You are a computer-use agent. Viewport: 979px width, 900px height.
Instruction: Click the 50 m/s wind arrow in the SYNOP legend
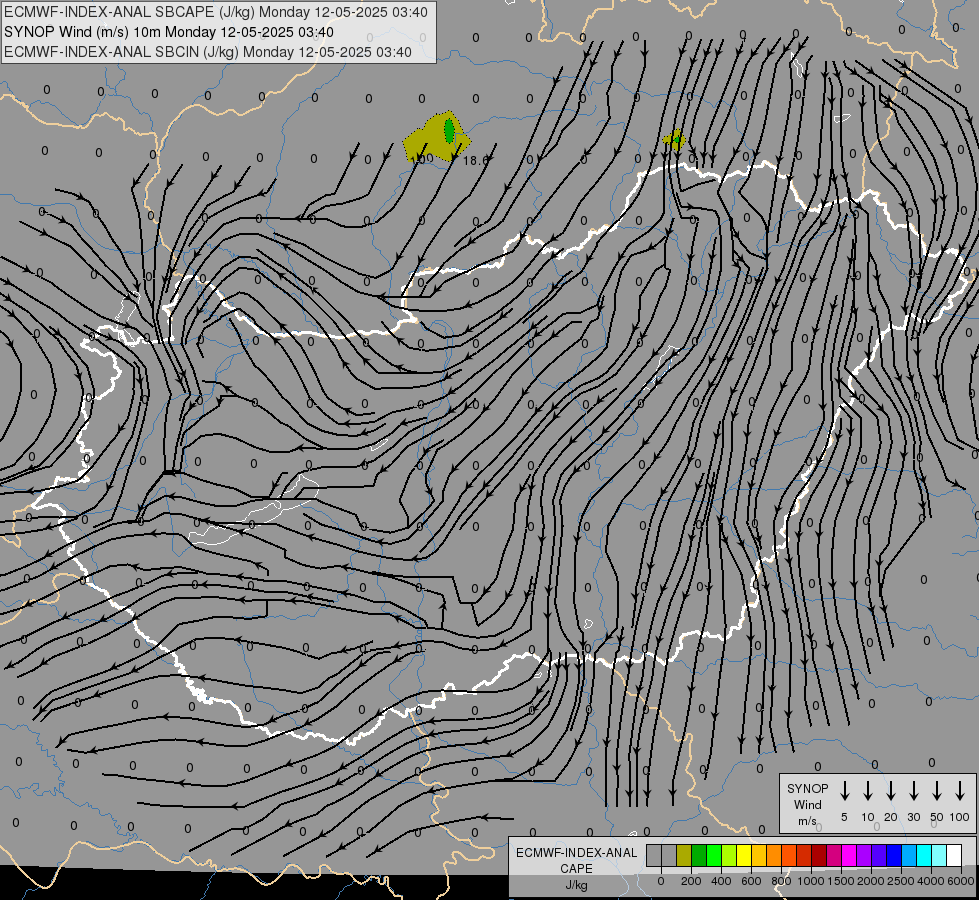(x=937, y=792)
